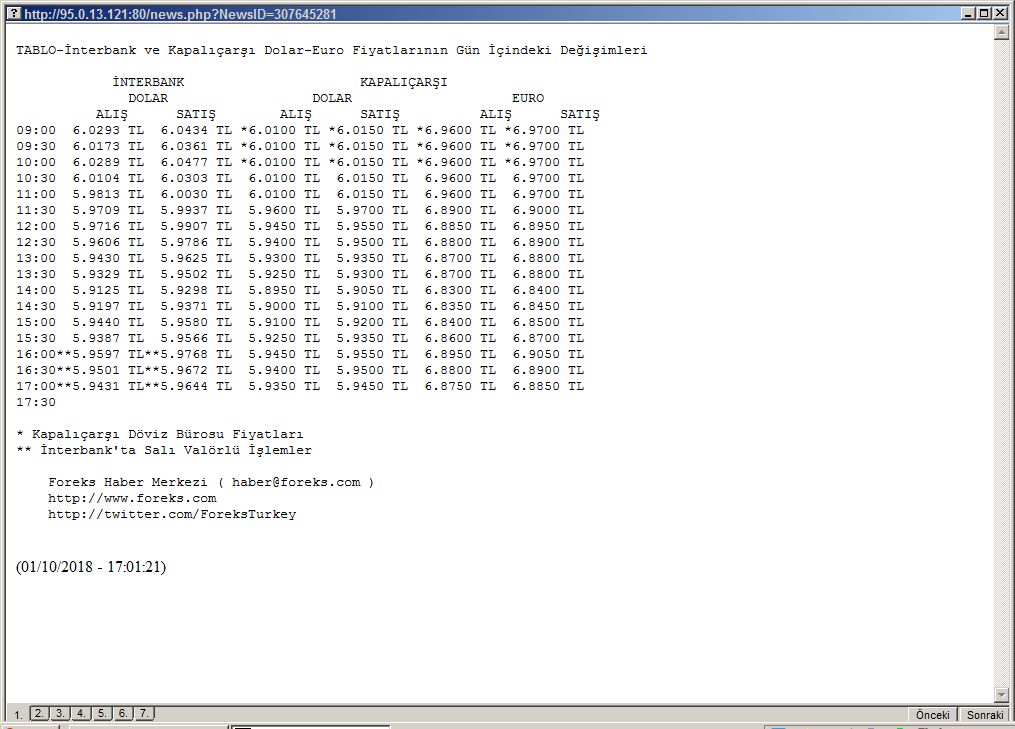Image resolution: width=1015 pixels, height=729 pixels.
Task: Click the 01/10/2018 - 17:01:21 timestamp
Action: (x=91, y=567)
